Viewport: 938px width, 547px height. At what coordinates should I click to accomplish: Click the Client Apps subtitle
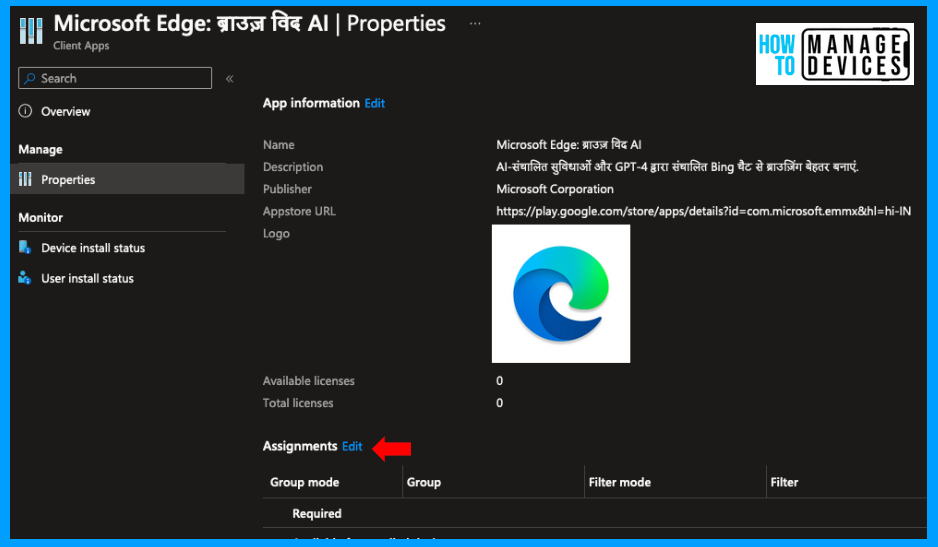[x=81, y=45]
